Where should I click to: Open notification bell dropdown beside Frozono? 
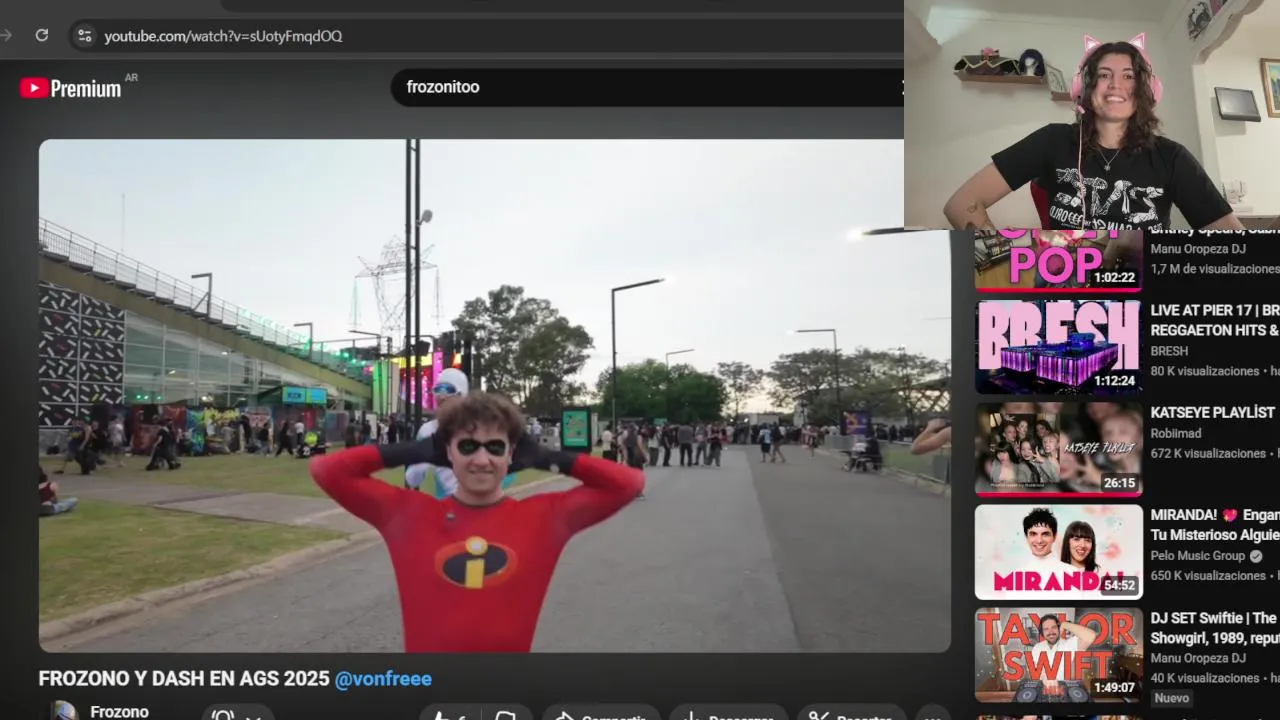238,714
